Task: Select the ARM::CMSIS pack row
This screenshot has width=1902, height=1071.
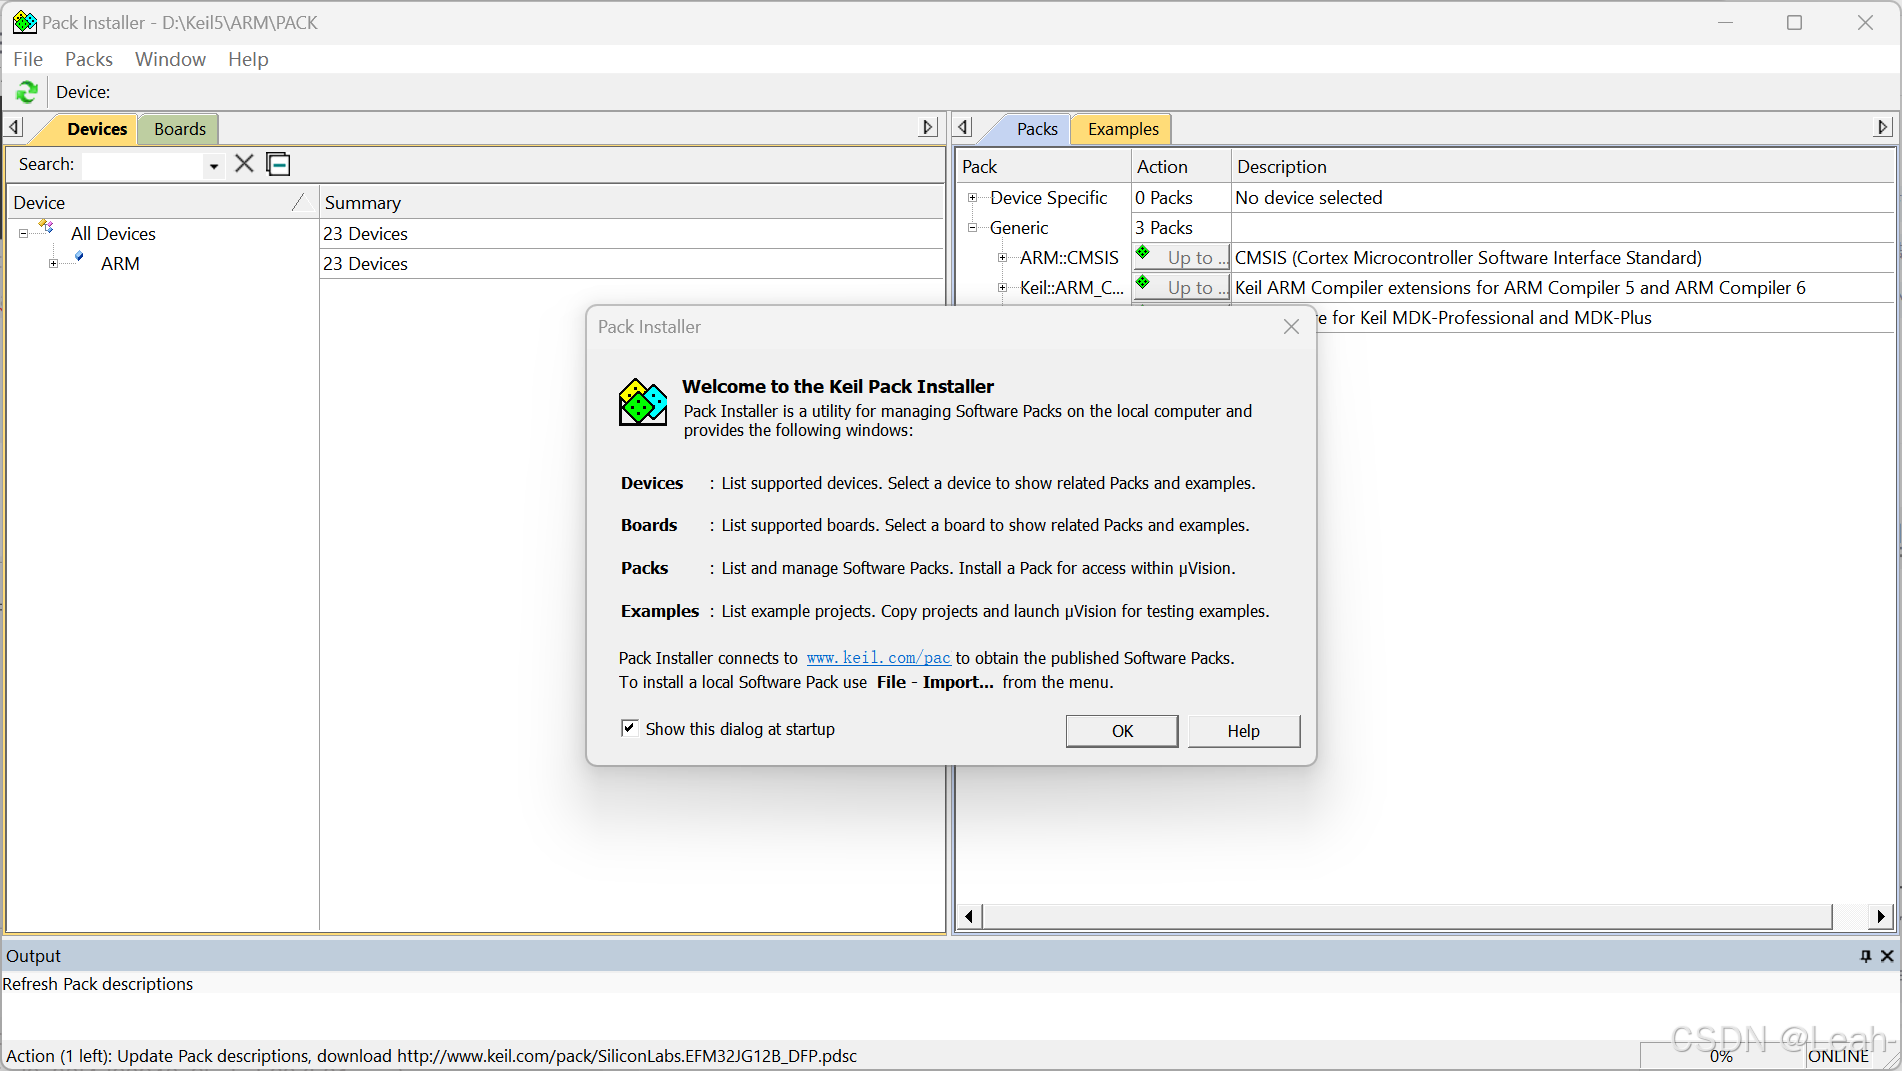Action: 1069,258
